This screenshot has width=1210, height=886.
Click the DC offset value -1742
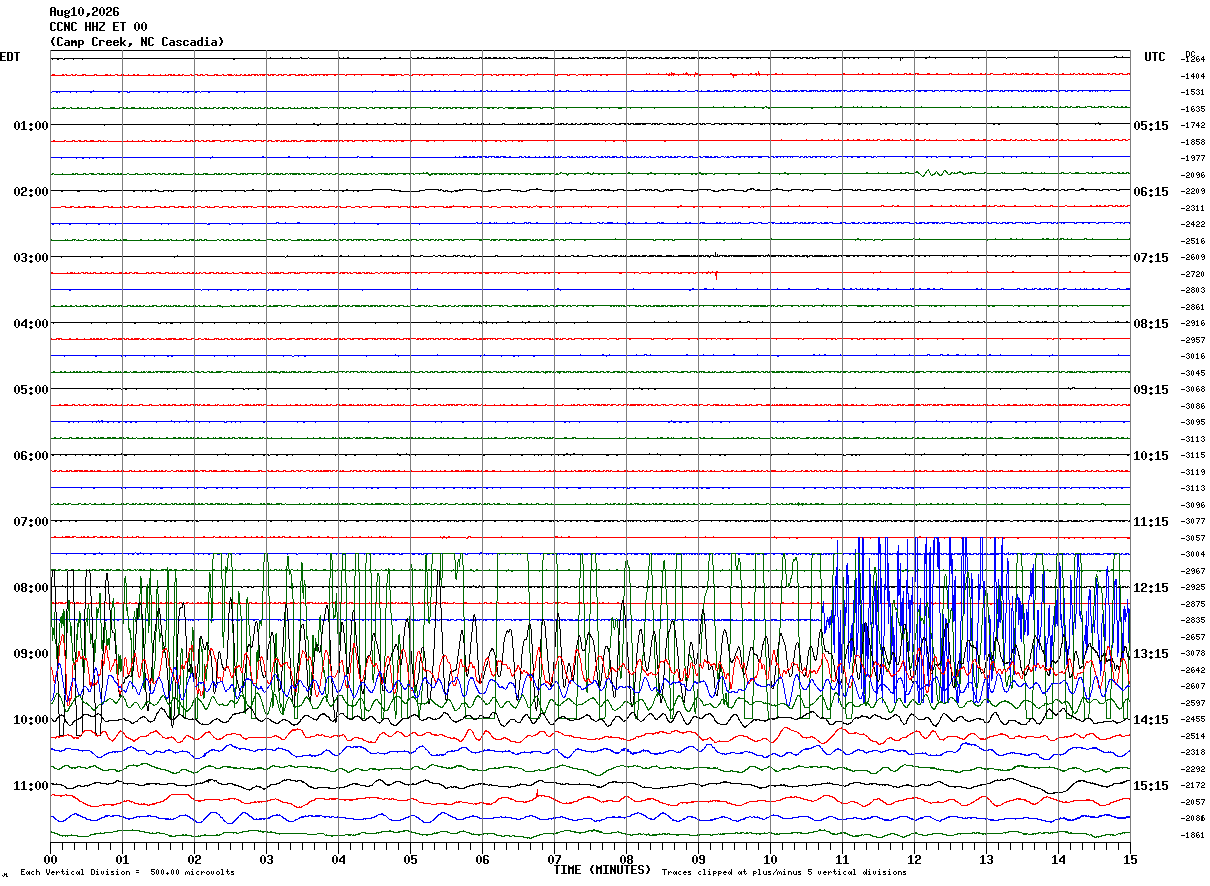click(x=1192, y=125)
